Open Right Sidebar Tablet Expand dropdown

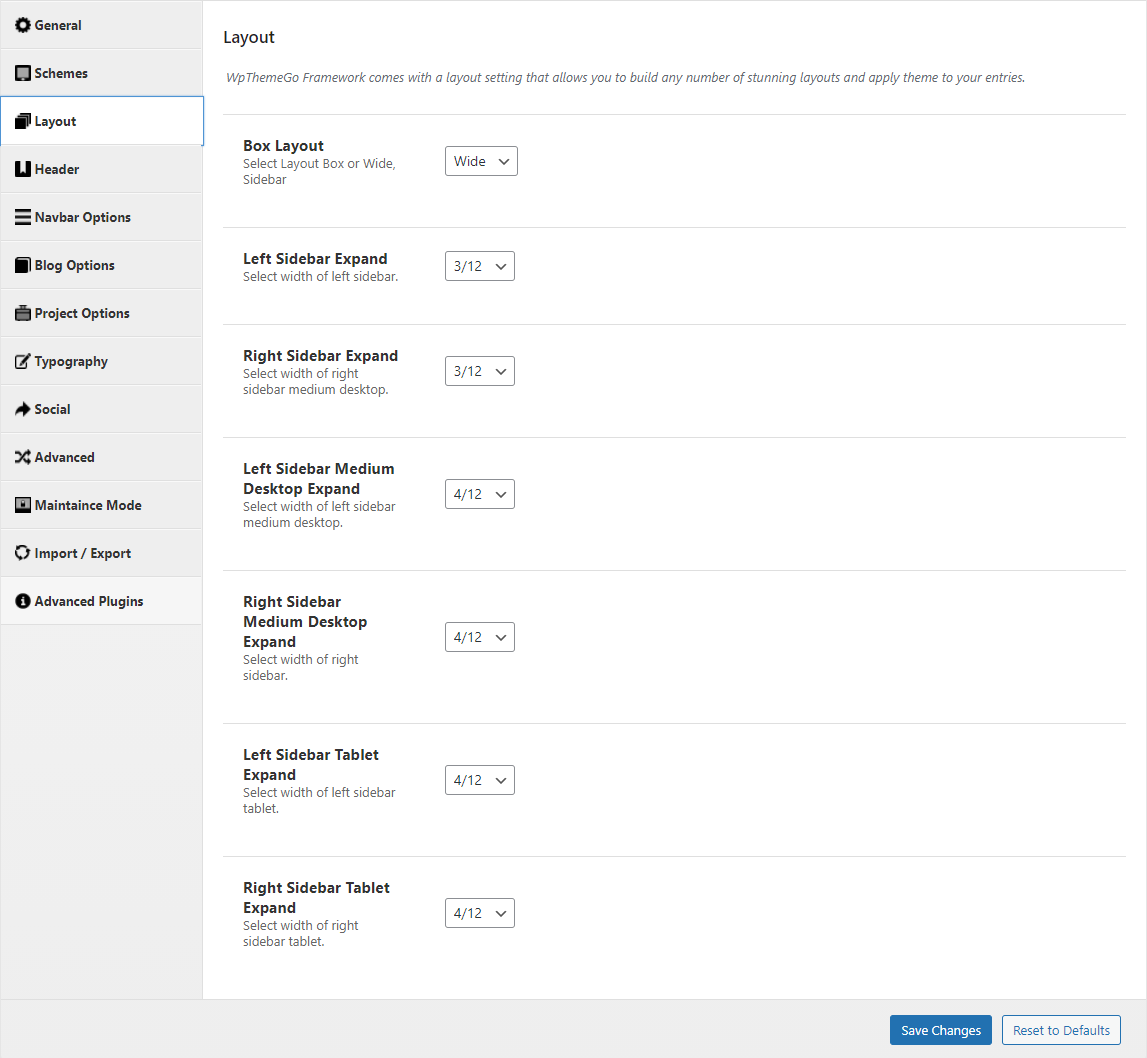click(x=479, y=913)
